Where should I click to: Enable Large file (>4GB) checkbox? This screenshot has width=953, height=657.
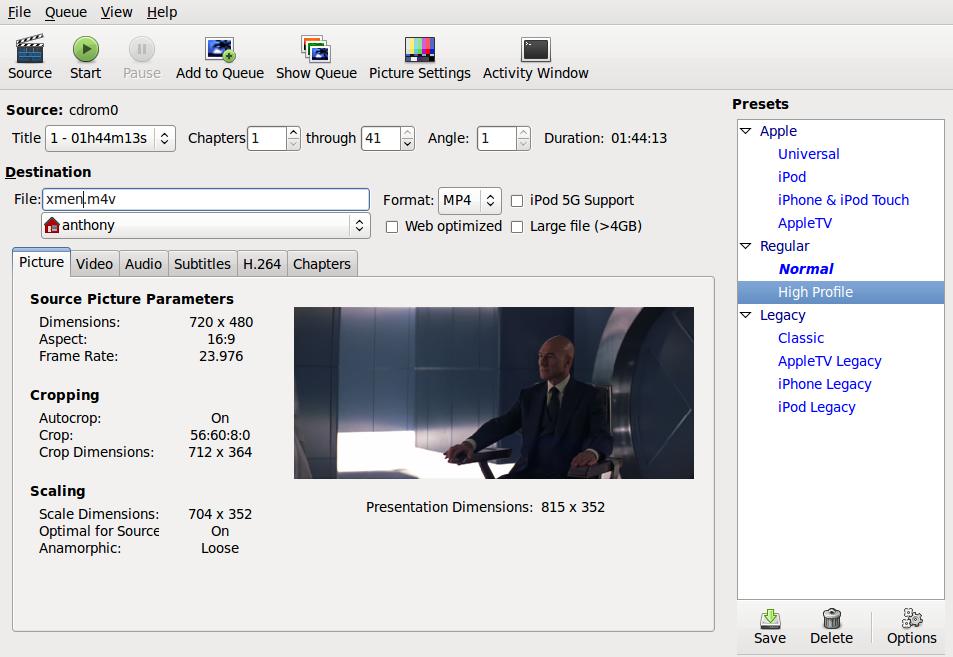517,227
